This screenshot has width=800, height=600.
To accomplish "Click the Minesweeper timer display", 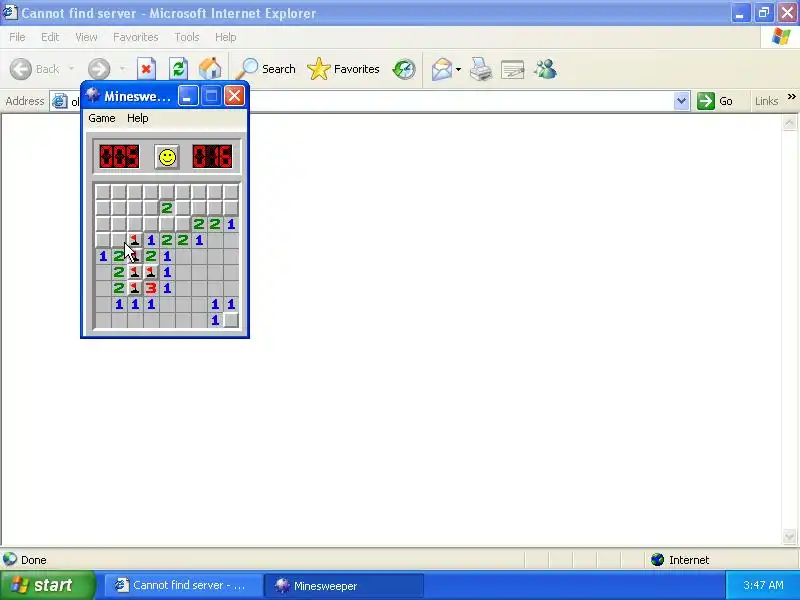I will click(212, 157).
